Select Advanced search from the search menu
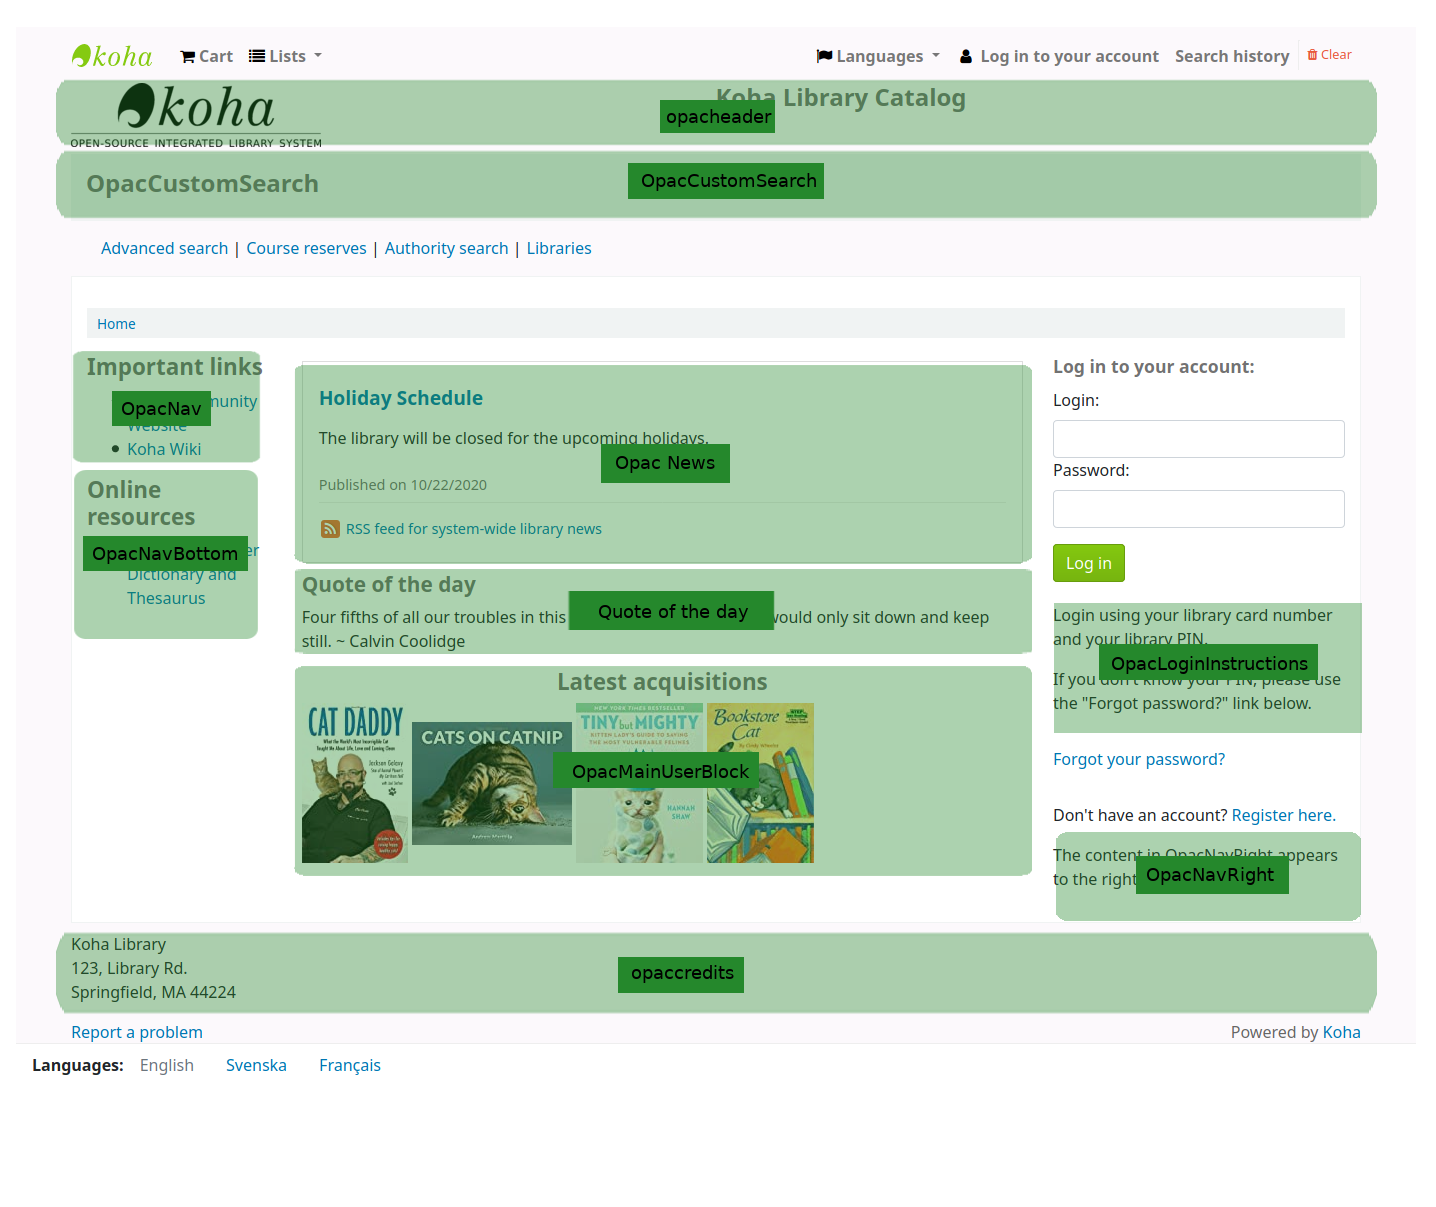Screen dimensions: 1436x1207 click(x=164, y=248)
